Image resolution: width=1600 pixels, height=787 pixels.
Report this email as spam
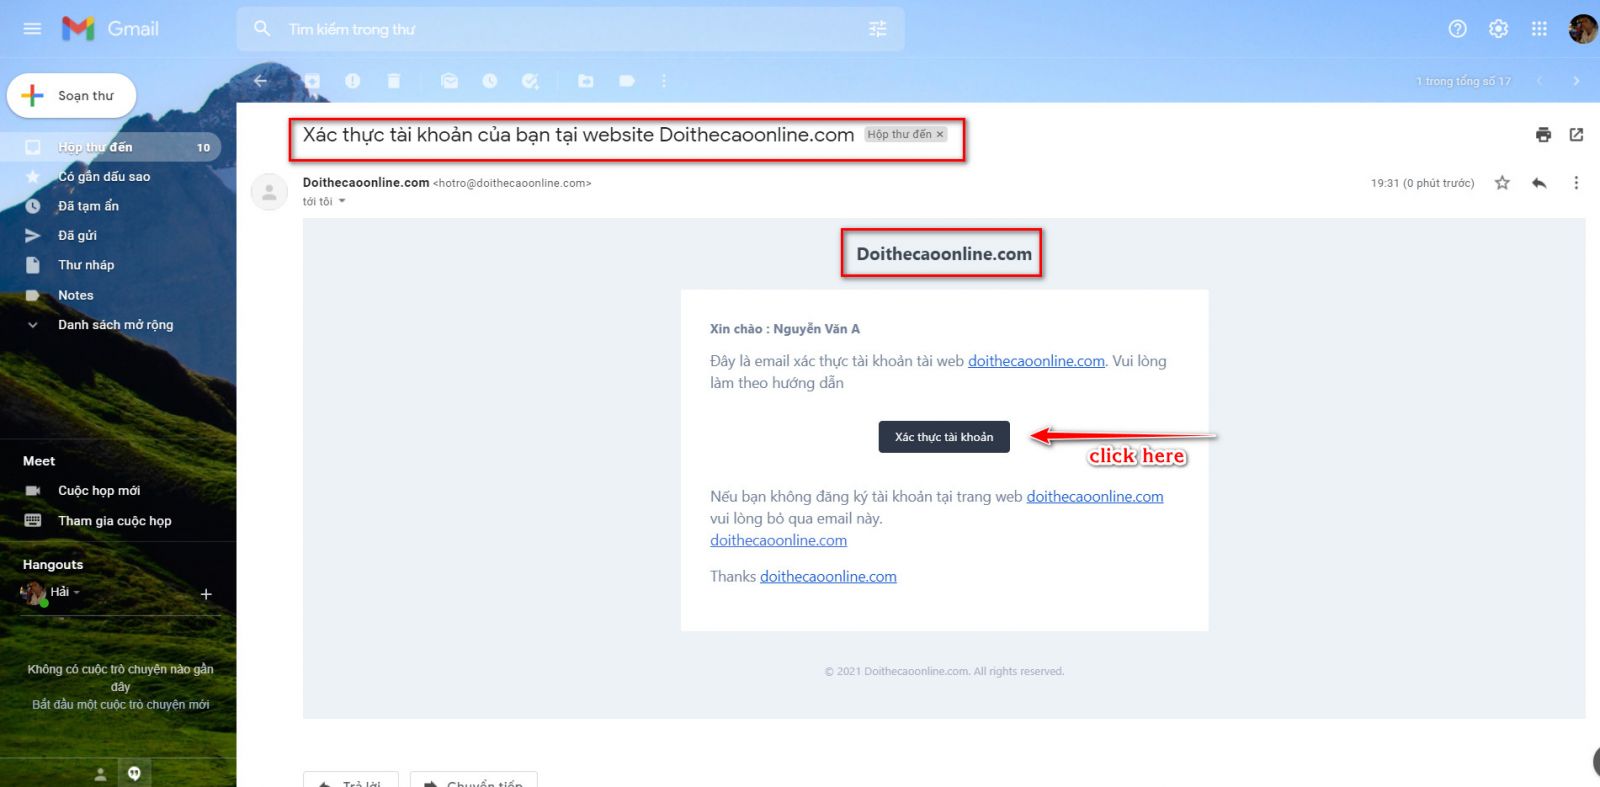[x=353, y=81]
